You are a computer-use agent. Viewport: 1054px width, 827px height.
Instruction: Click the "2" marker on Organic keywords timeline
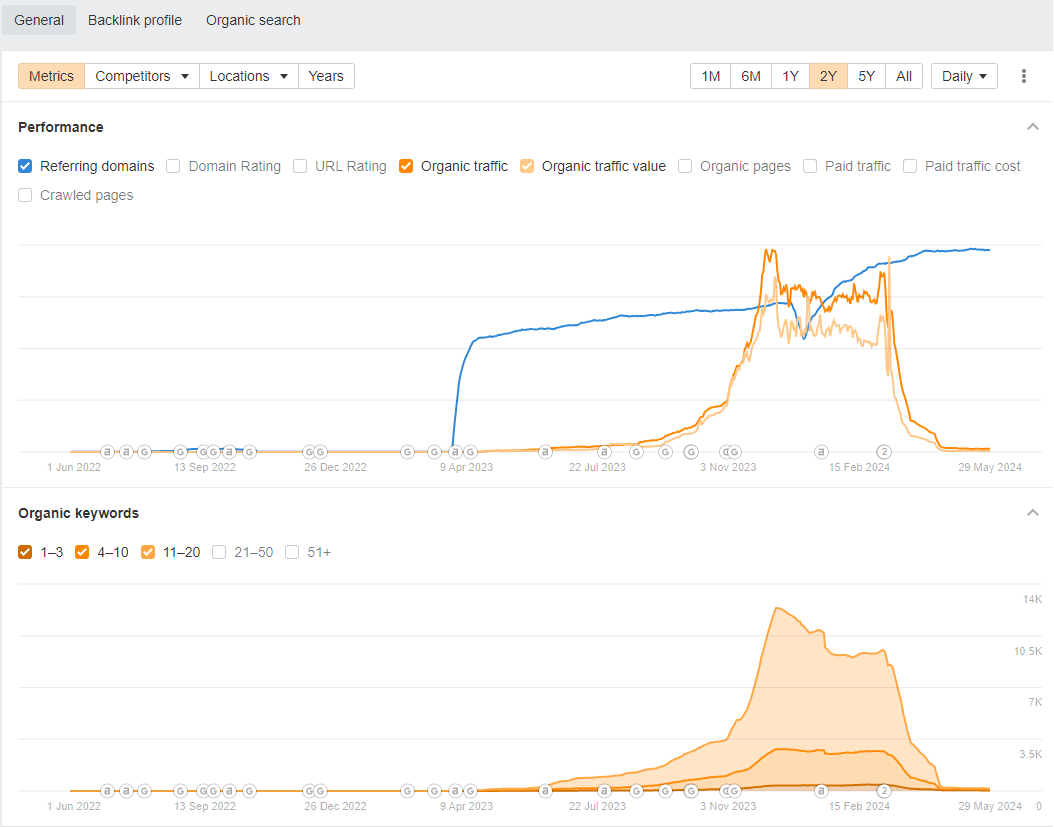click(x=884, y=791)
